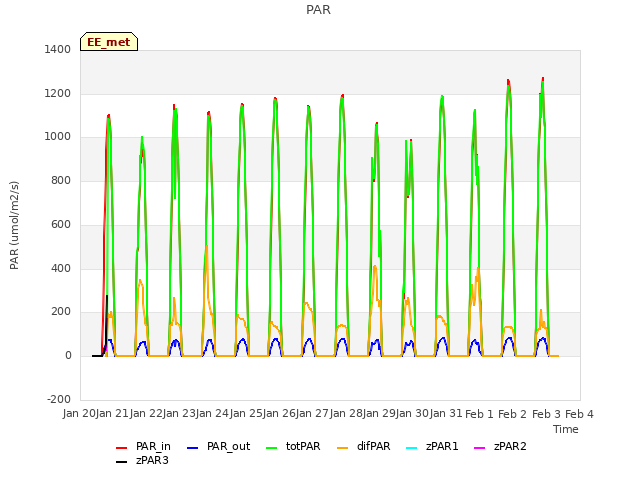This screenshot has width=640, height=480.
Task: Click the 400 y-axis tick label
Action: [61, 268]
